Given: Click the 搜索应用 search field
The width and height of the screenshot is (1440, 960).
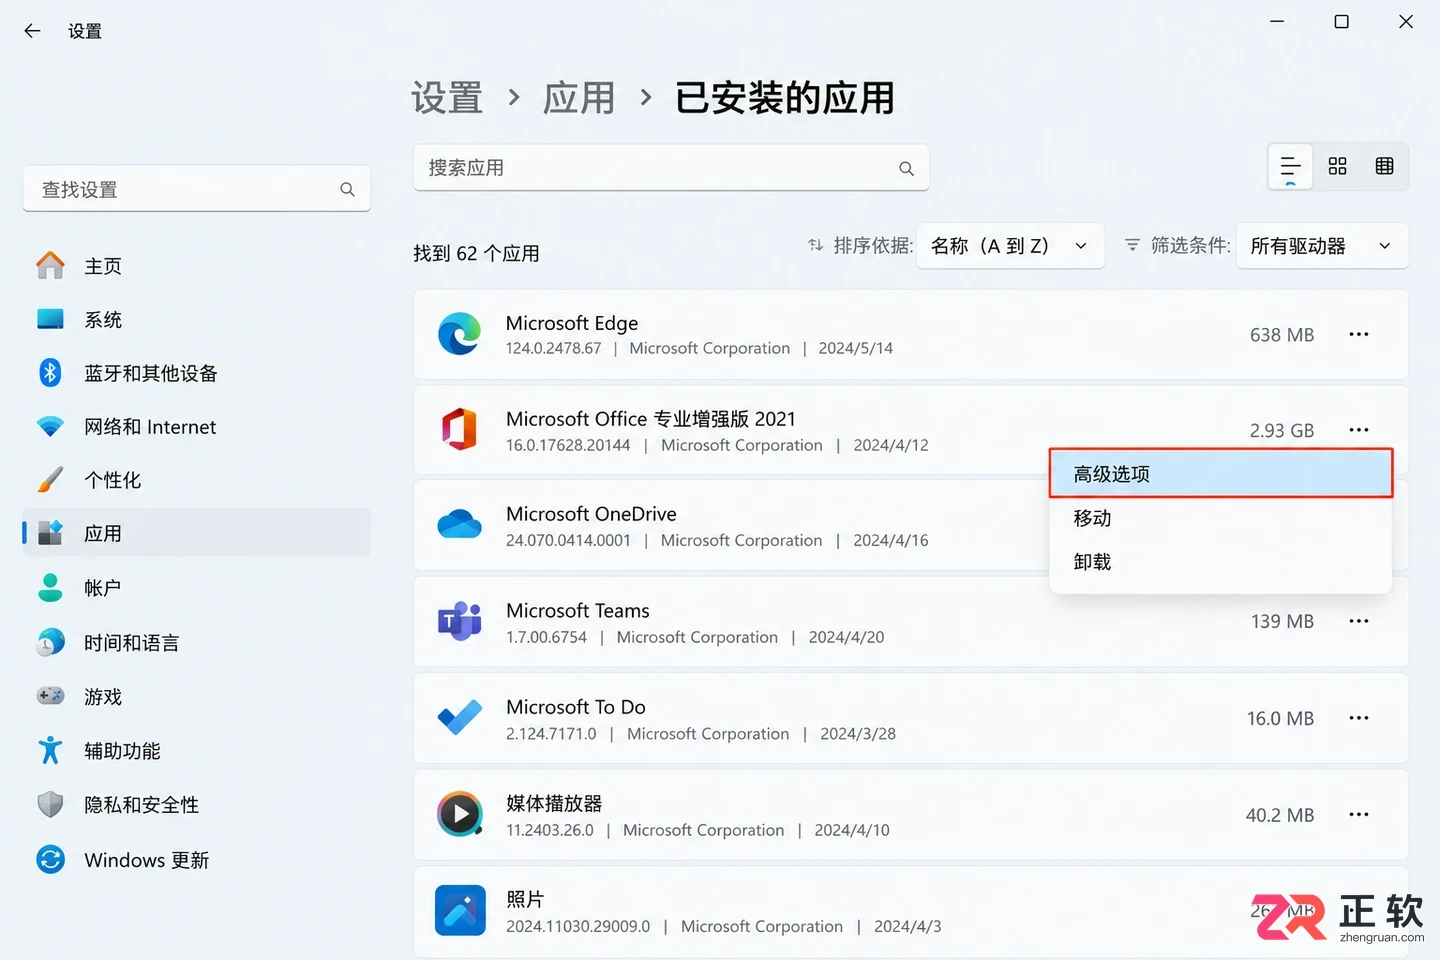Looking at the screenshot, I should coord(671,168).
